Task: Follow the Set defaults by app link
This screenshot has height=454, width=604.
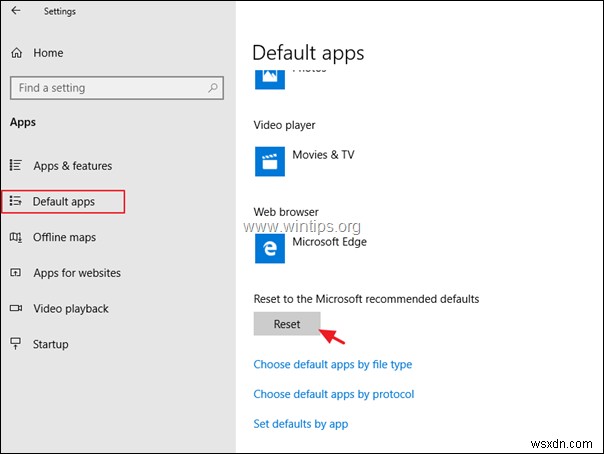Action: pyautogui.click(x=301, y=424)
